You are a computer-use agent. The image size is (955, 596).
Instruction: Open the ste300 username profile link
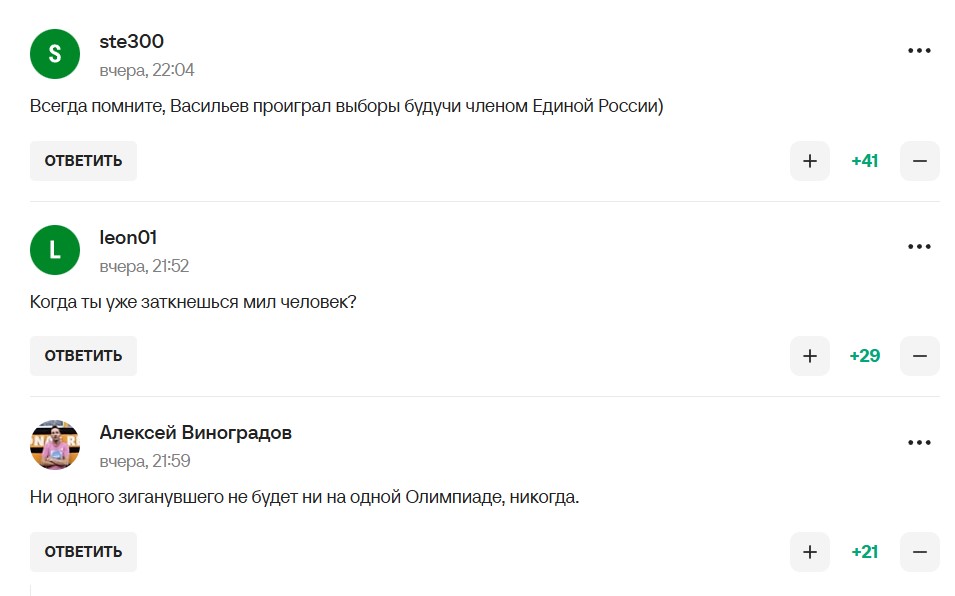[x=132, y=42]
